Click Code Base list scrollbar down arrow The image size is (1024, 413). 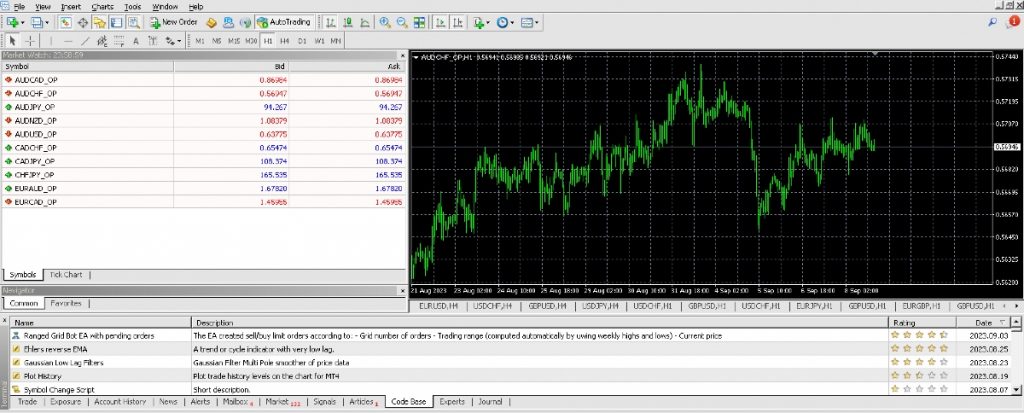[x=1016, y=390]
